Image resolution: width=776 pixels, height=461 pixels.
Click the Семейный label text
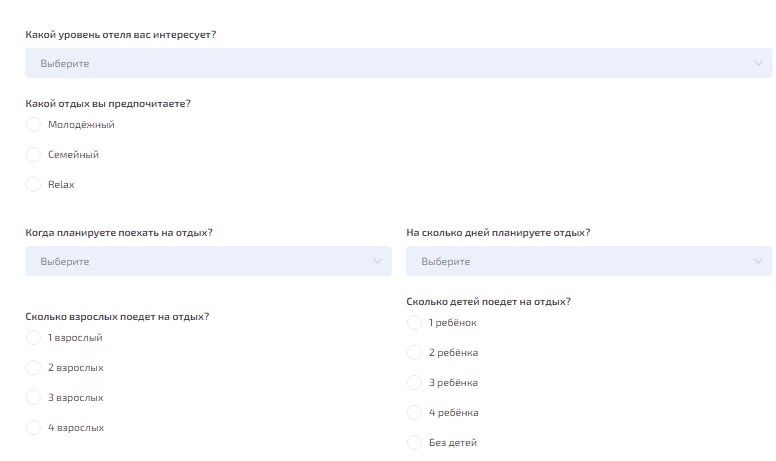[x=73, y=154]
